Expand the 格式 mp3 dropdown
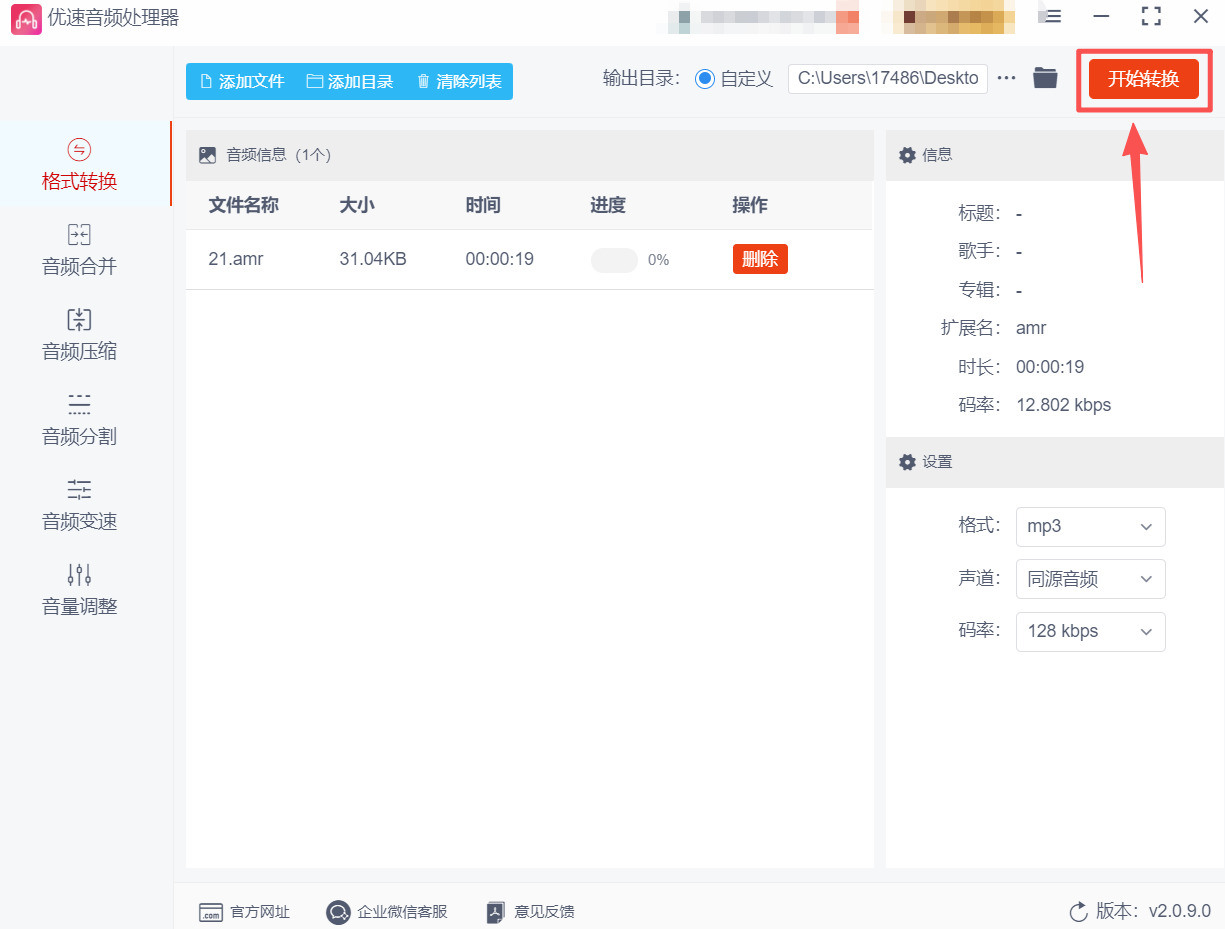Screen dimensions: 1225x929 click(x=1090, y=526)
